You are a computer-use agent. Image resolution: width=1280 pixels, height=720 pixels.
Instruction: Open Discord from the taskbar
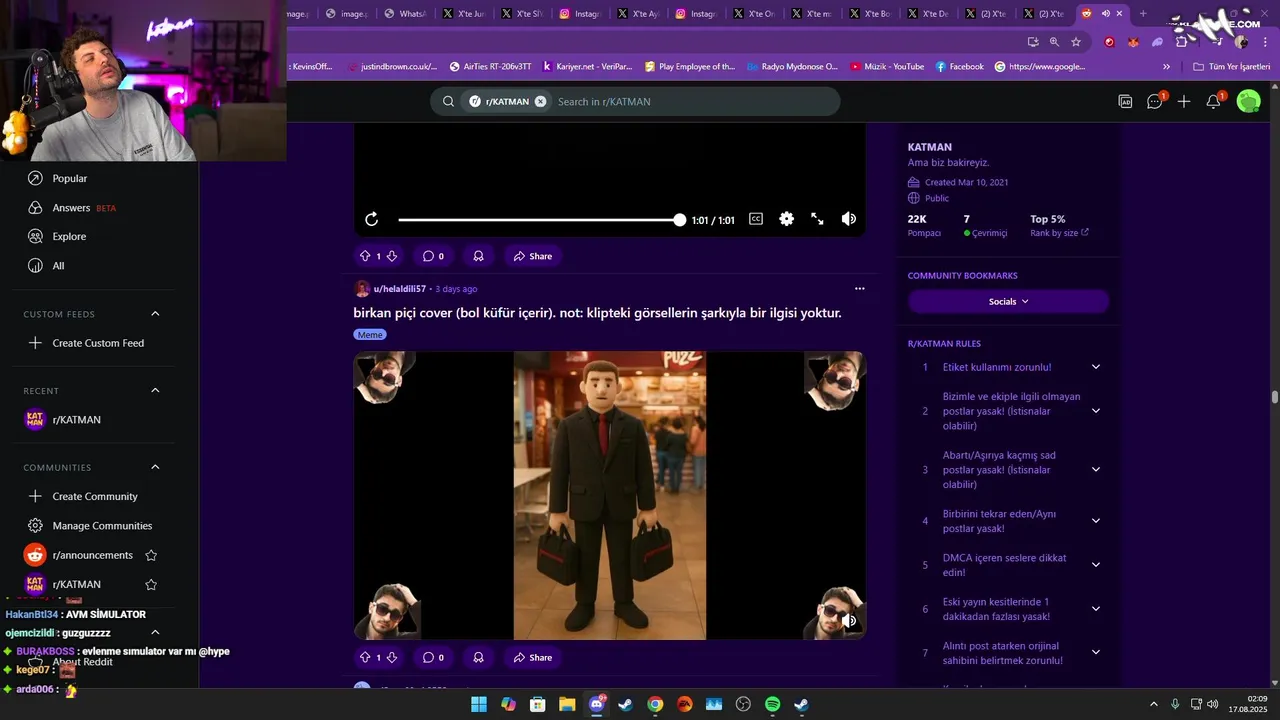597,704
